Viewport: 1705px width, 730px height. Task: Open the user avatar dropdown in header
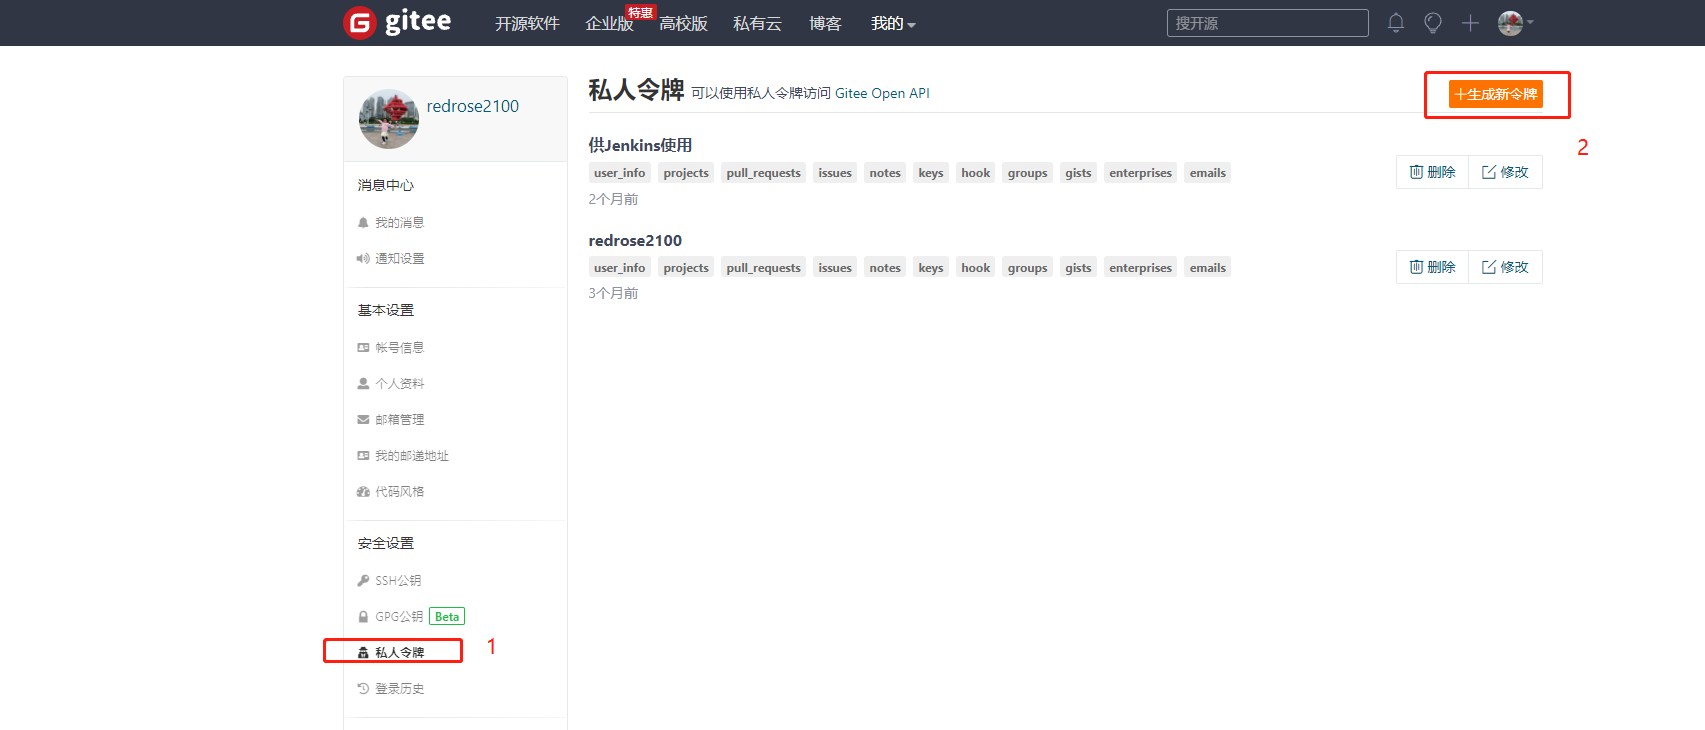pyautogui.click(x=1516, y=23)
